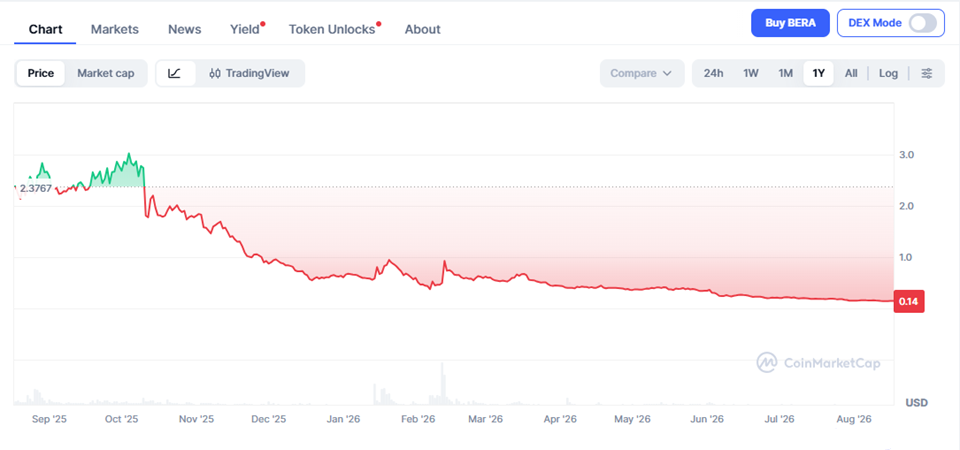Click the May '26 axis label
Image resolution: width=960 pixels, height=450 pixels.
632,419
